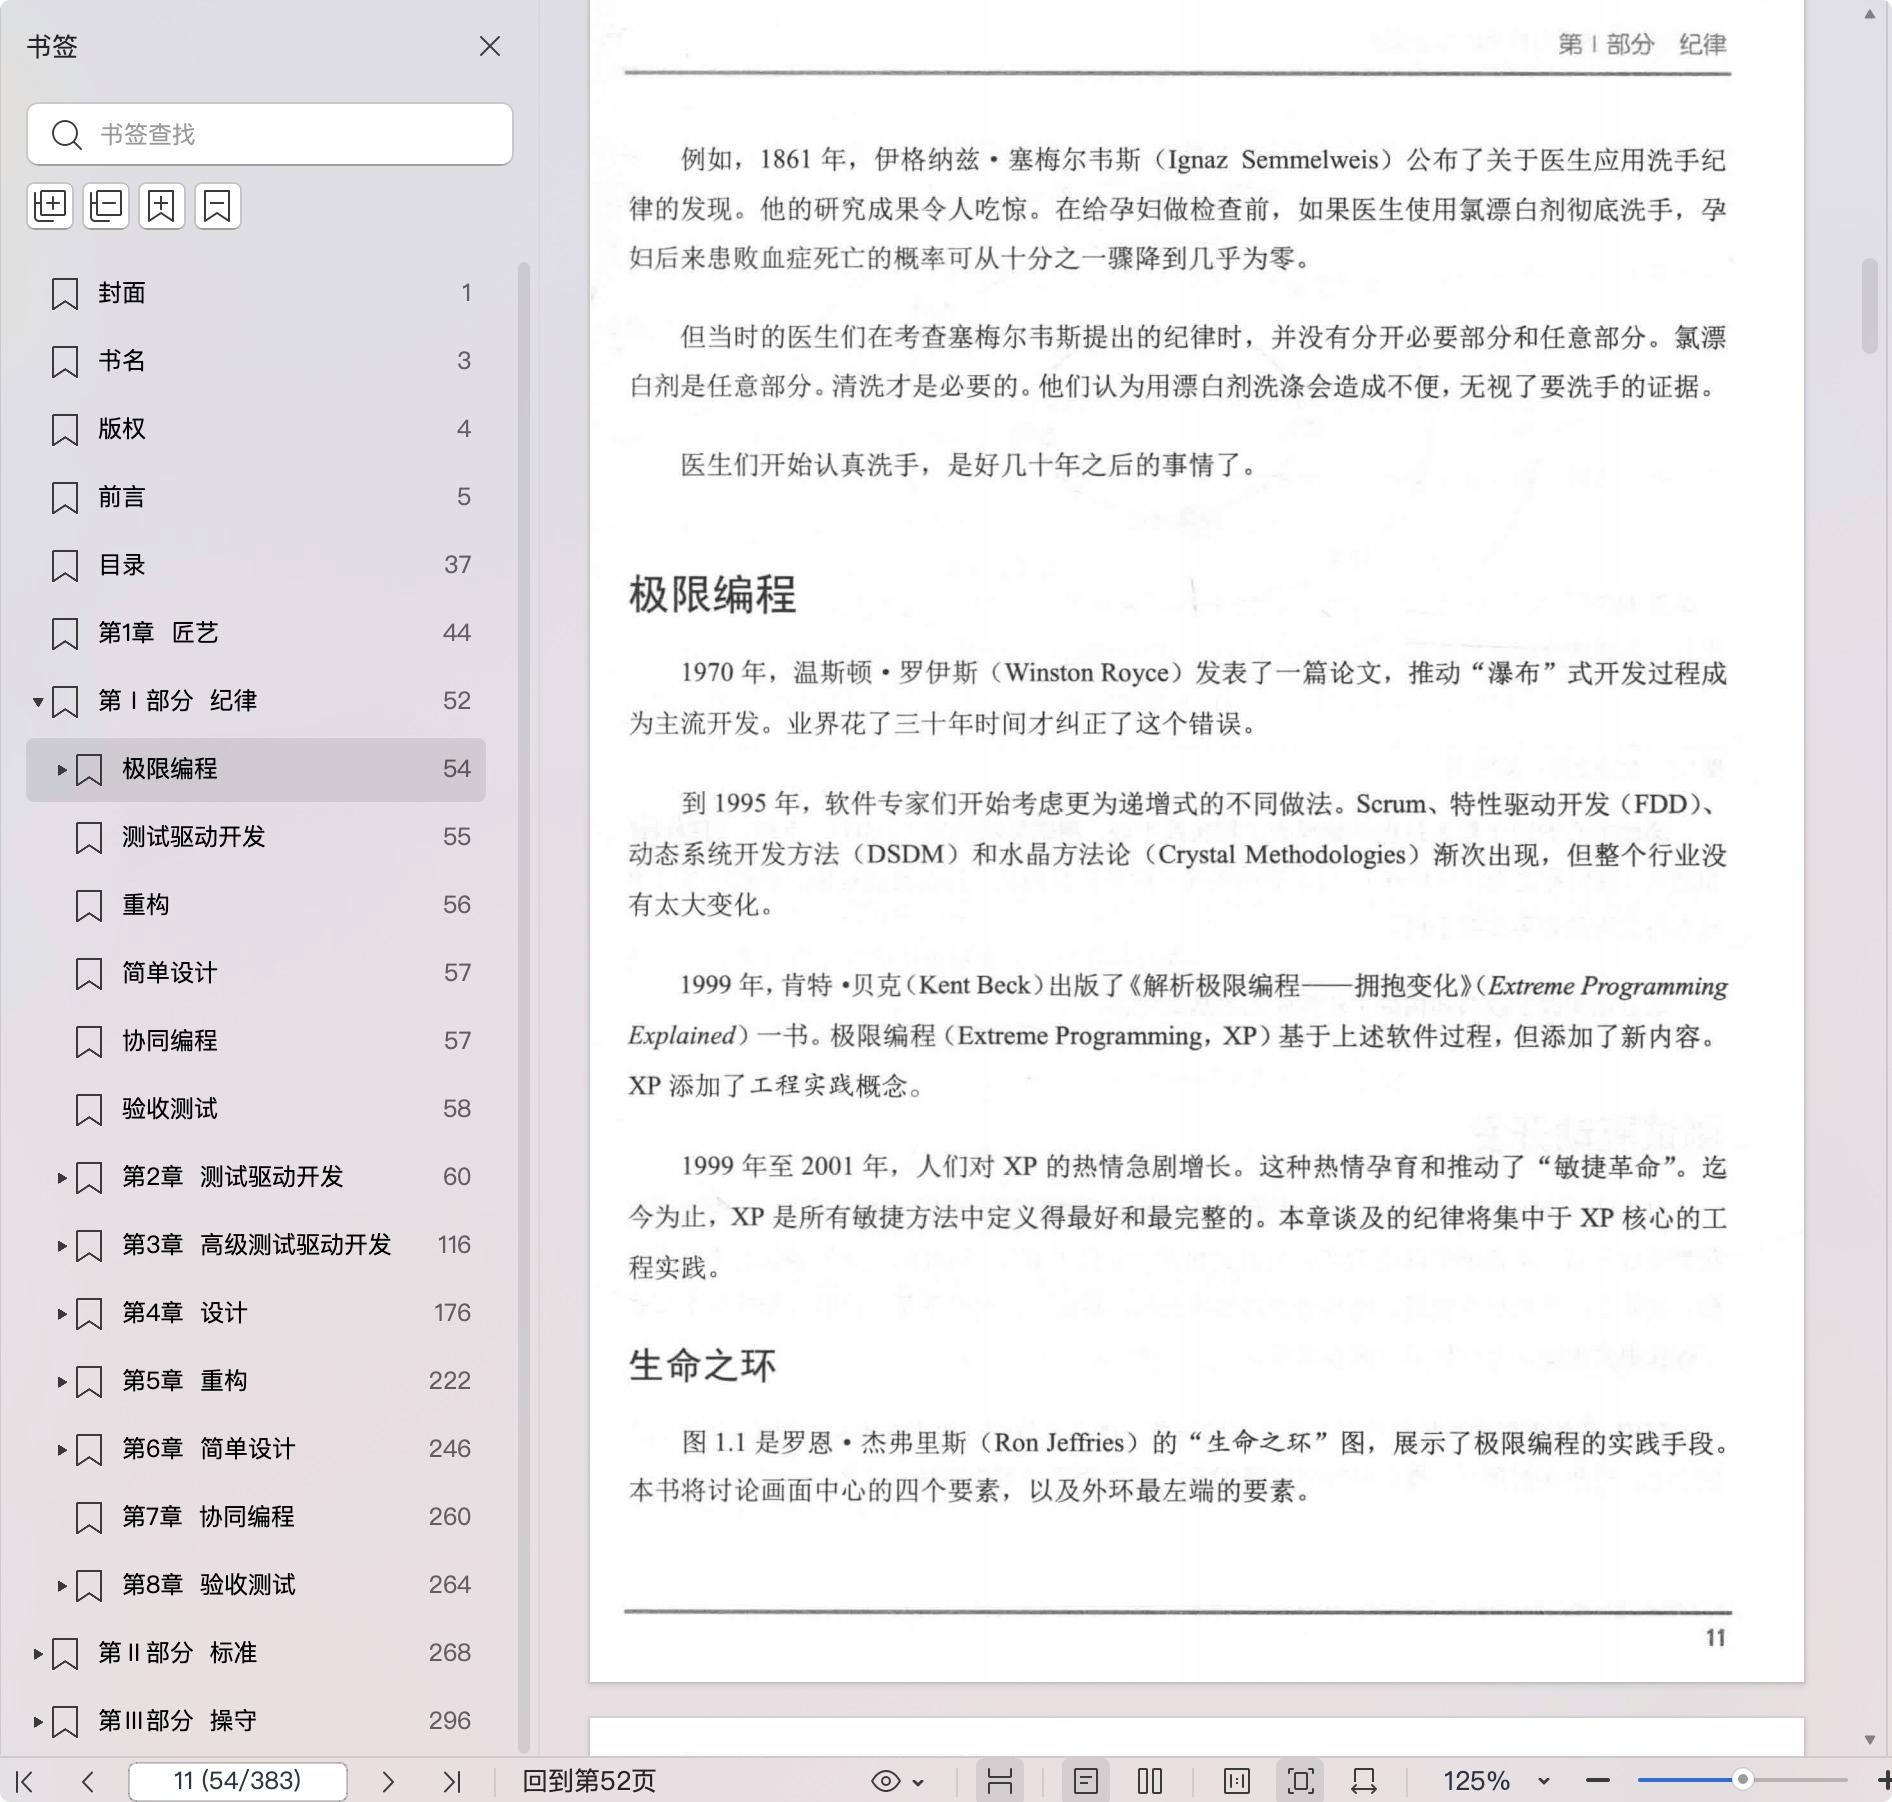
Task: Open the 测试驱动开发 bookmark on page 55
Action: (194, 837)
